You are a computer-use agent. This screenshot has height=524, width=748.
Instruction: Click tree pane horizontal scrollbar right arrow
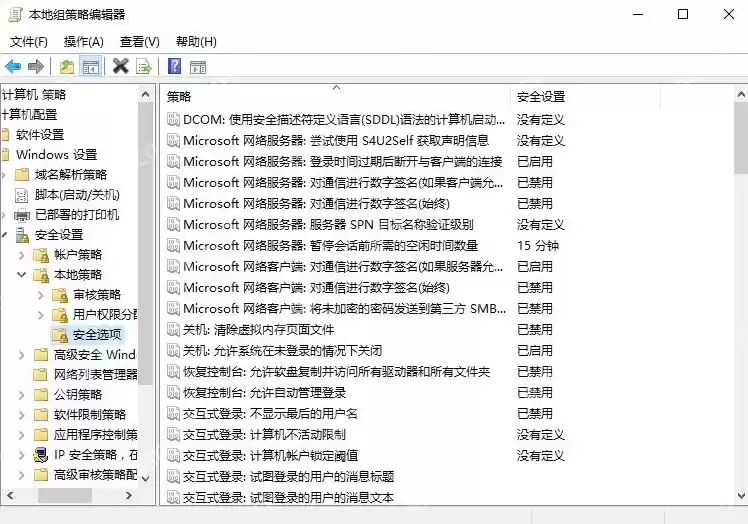click(129, 496)
